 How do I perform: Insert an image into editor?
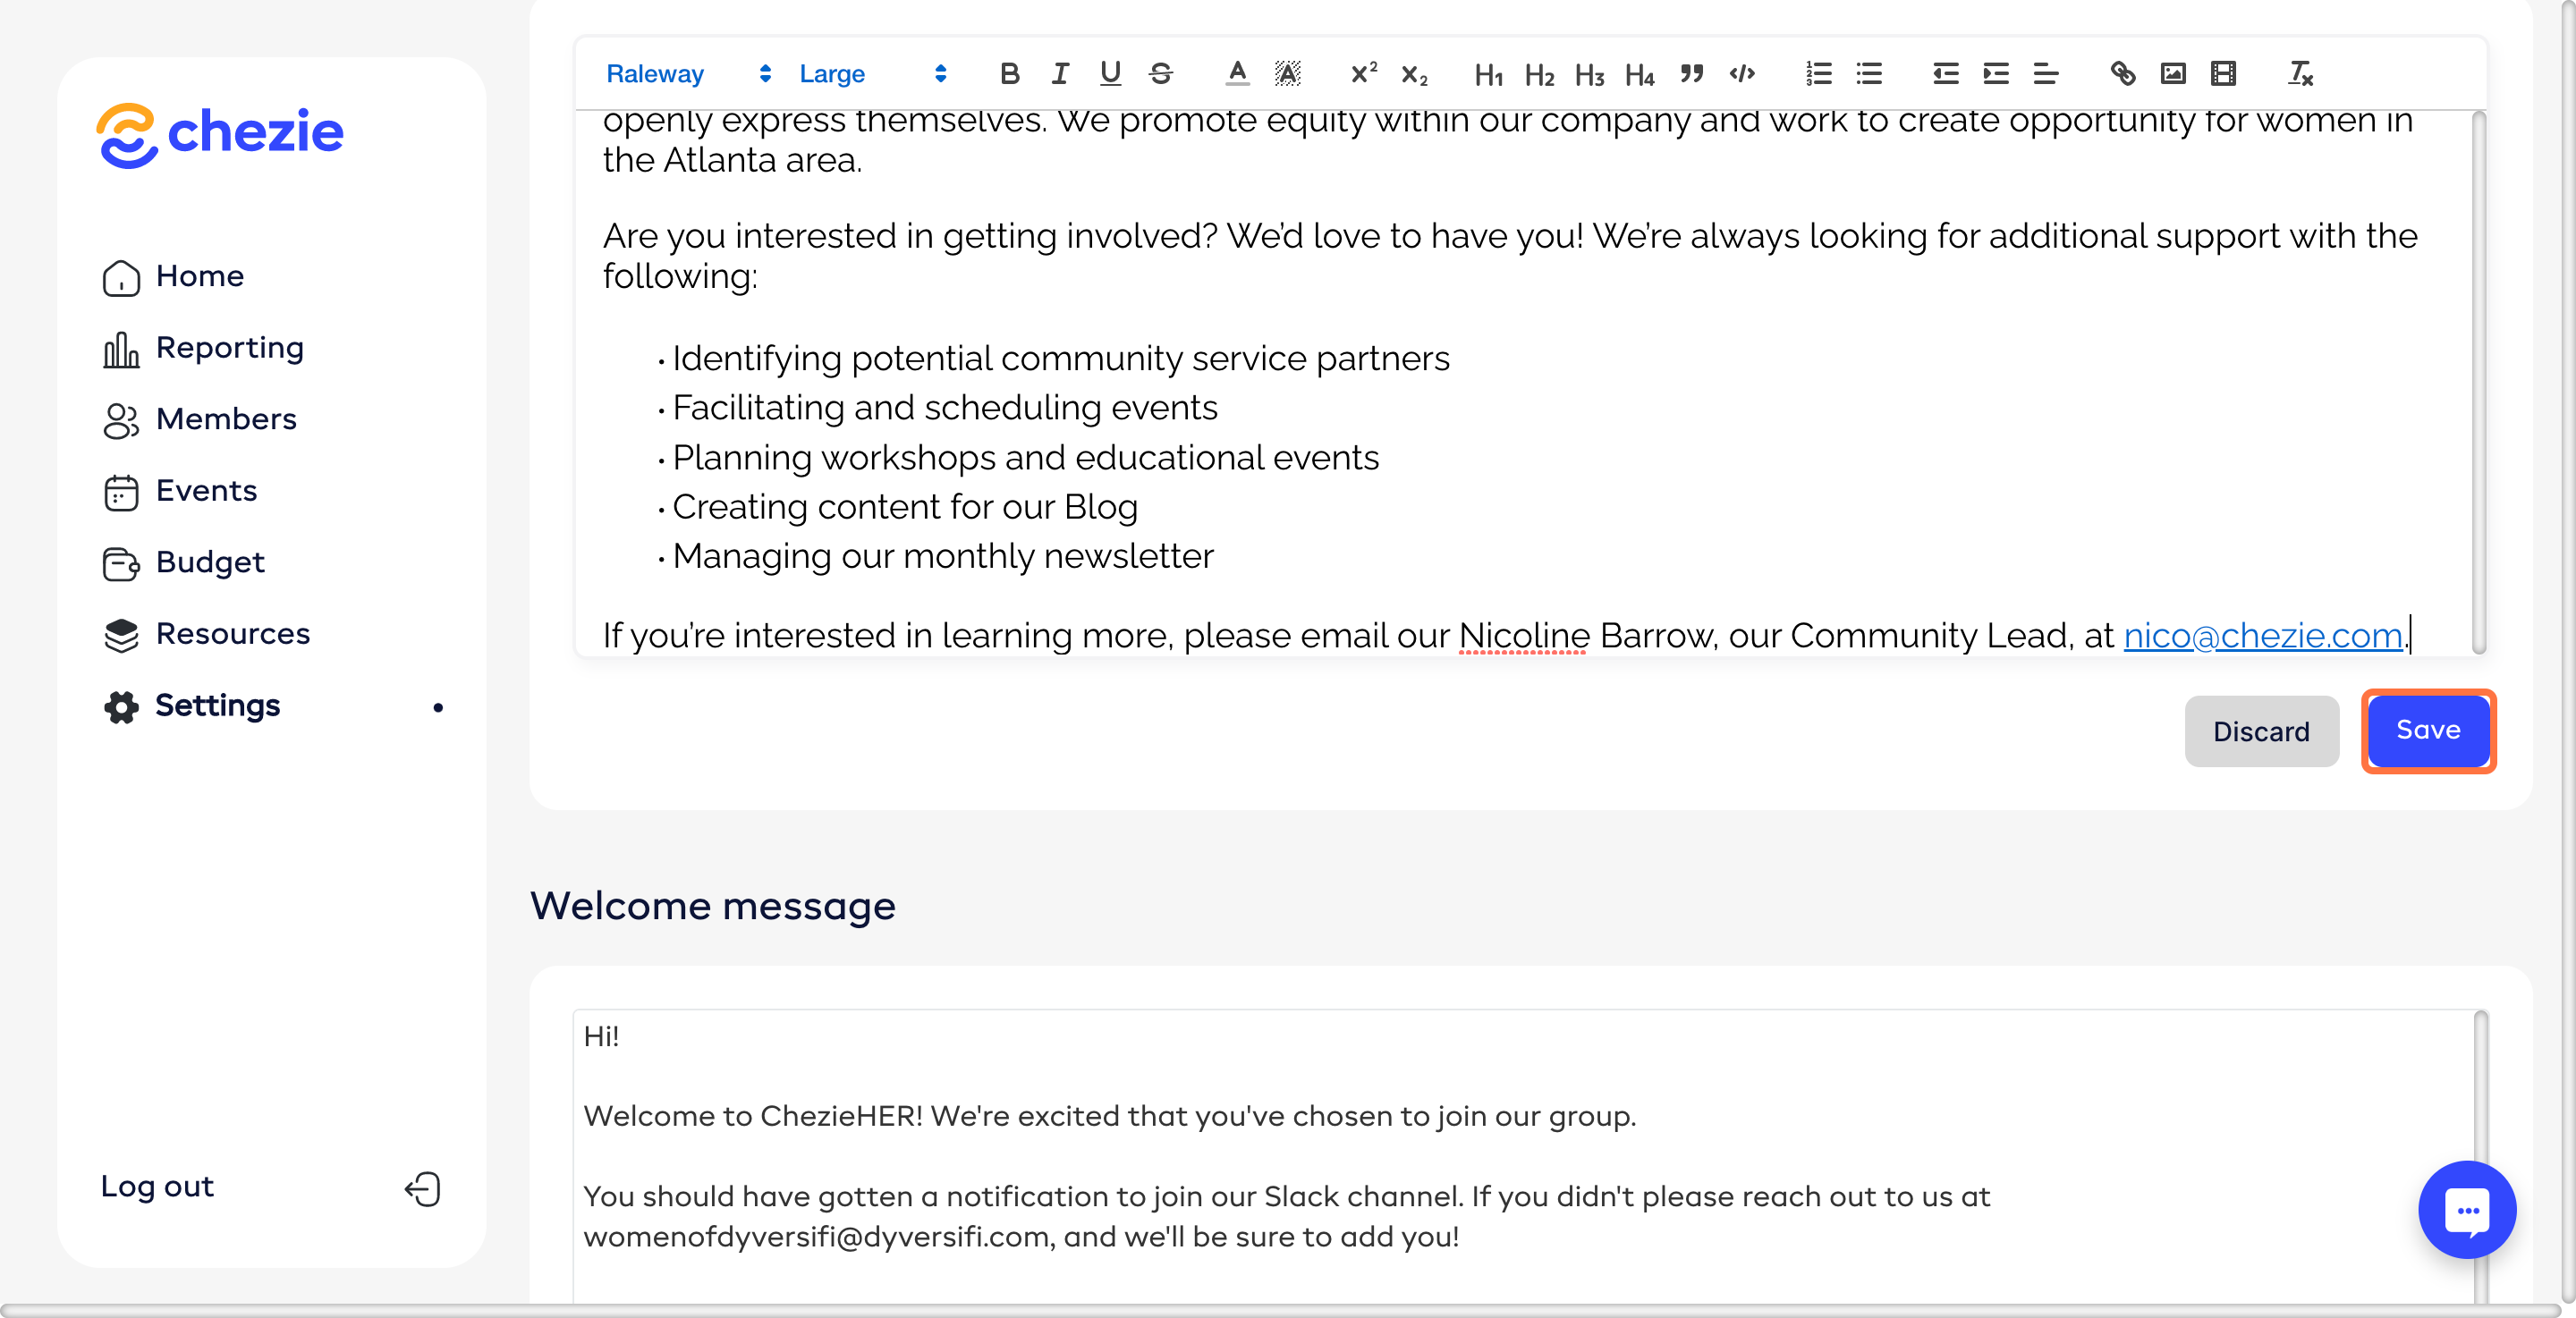click(2172, 73)
